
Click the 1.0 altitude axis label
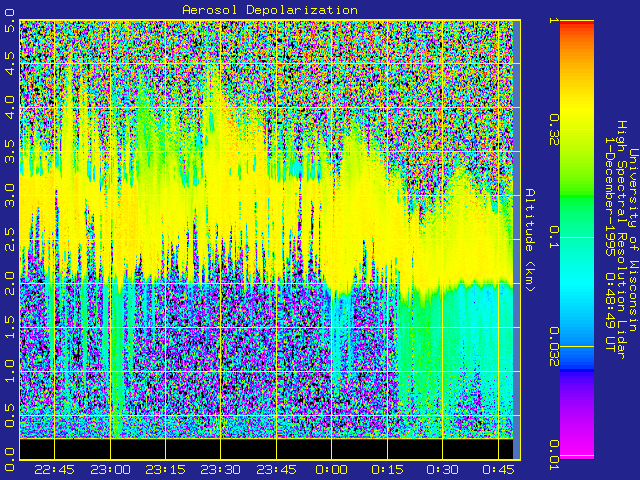(9, 372)
